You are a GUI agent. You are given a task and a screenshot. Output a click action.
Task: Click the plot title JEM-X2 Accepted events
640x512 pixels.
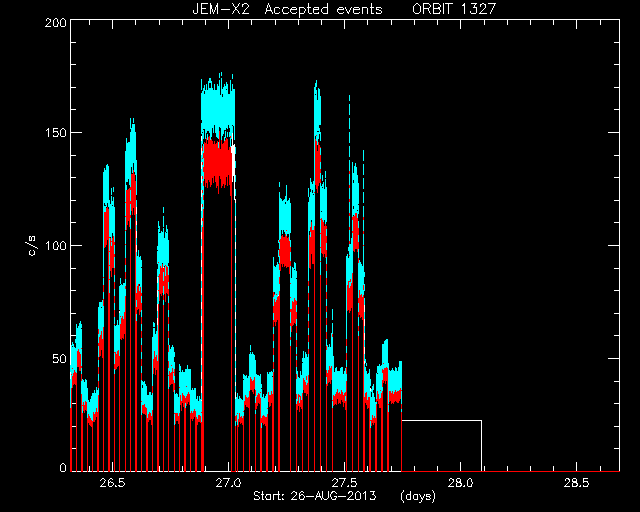pyautogui.click(x=287, y=9)
